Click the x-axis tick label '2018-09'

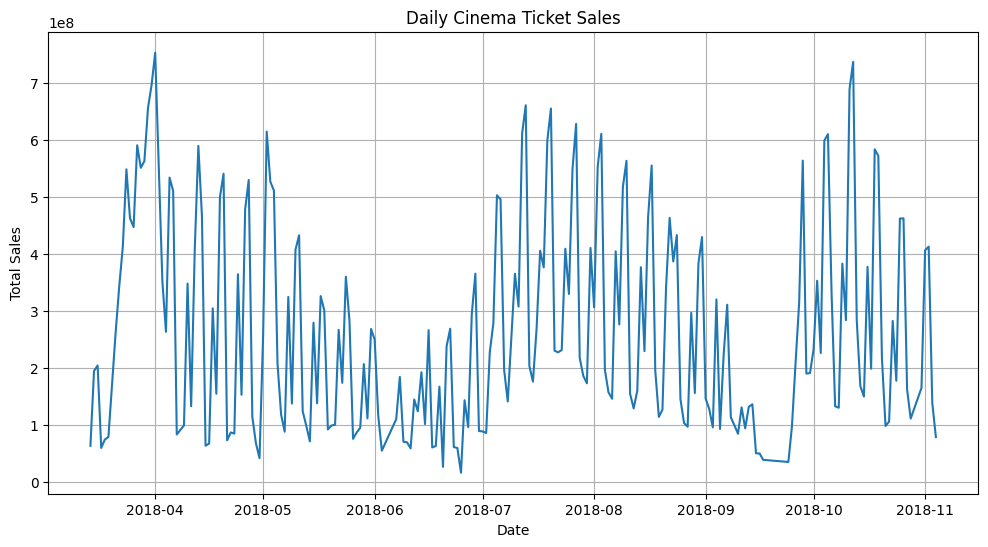pos(706,510)
